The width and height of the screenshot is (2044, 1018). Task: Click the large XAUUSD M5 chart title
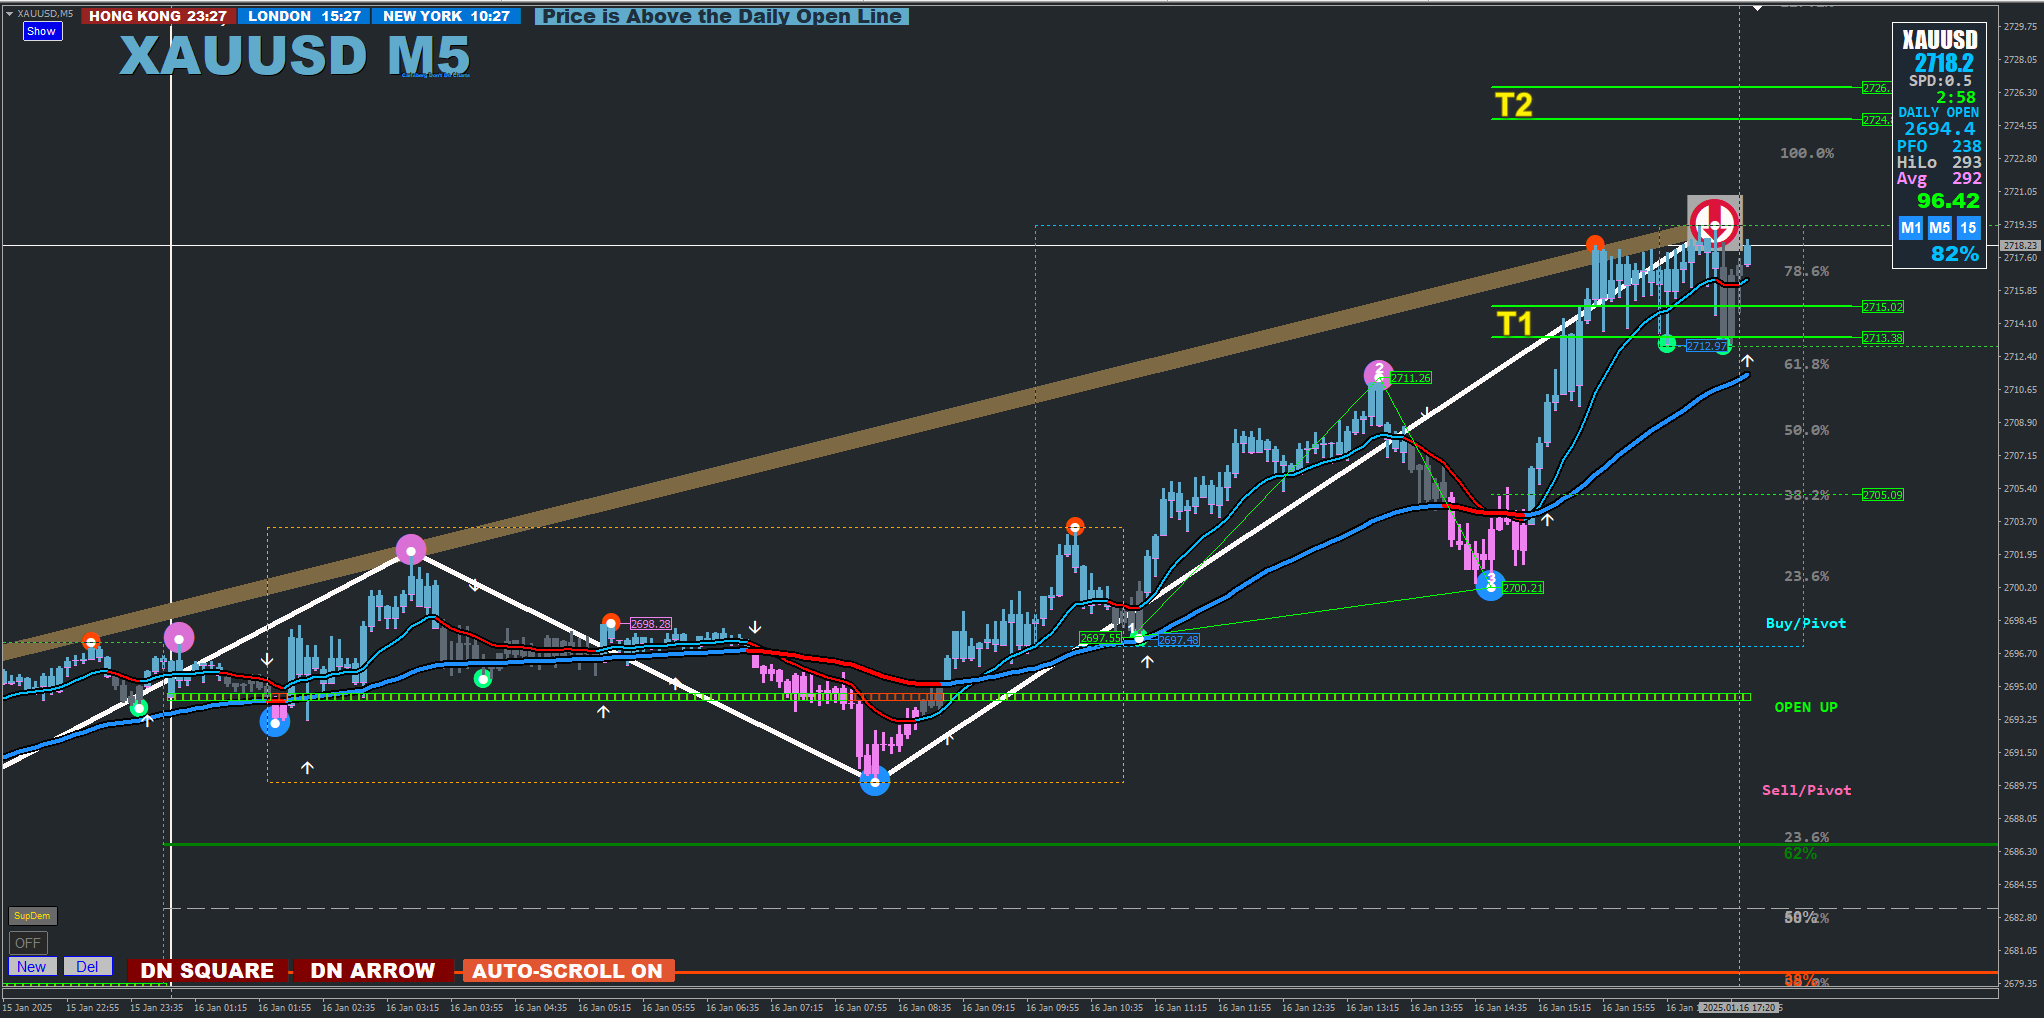pyautogui.click(x=295, y=55)
